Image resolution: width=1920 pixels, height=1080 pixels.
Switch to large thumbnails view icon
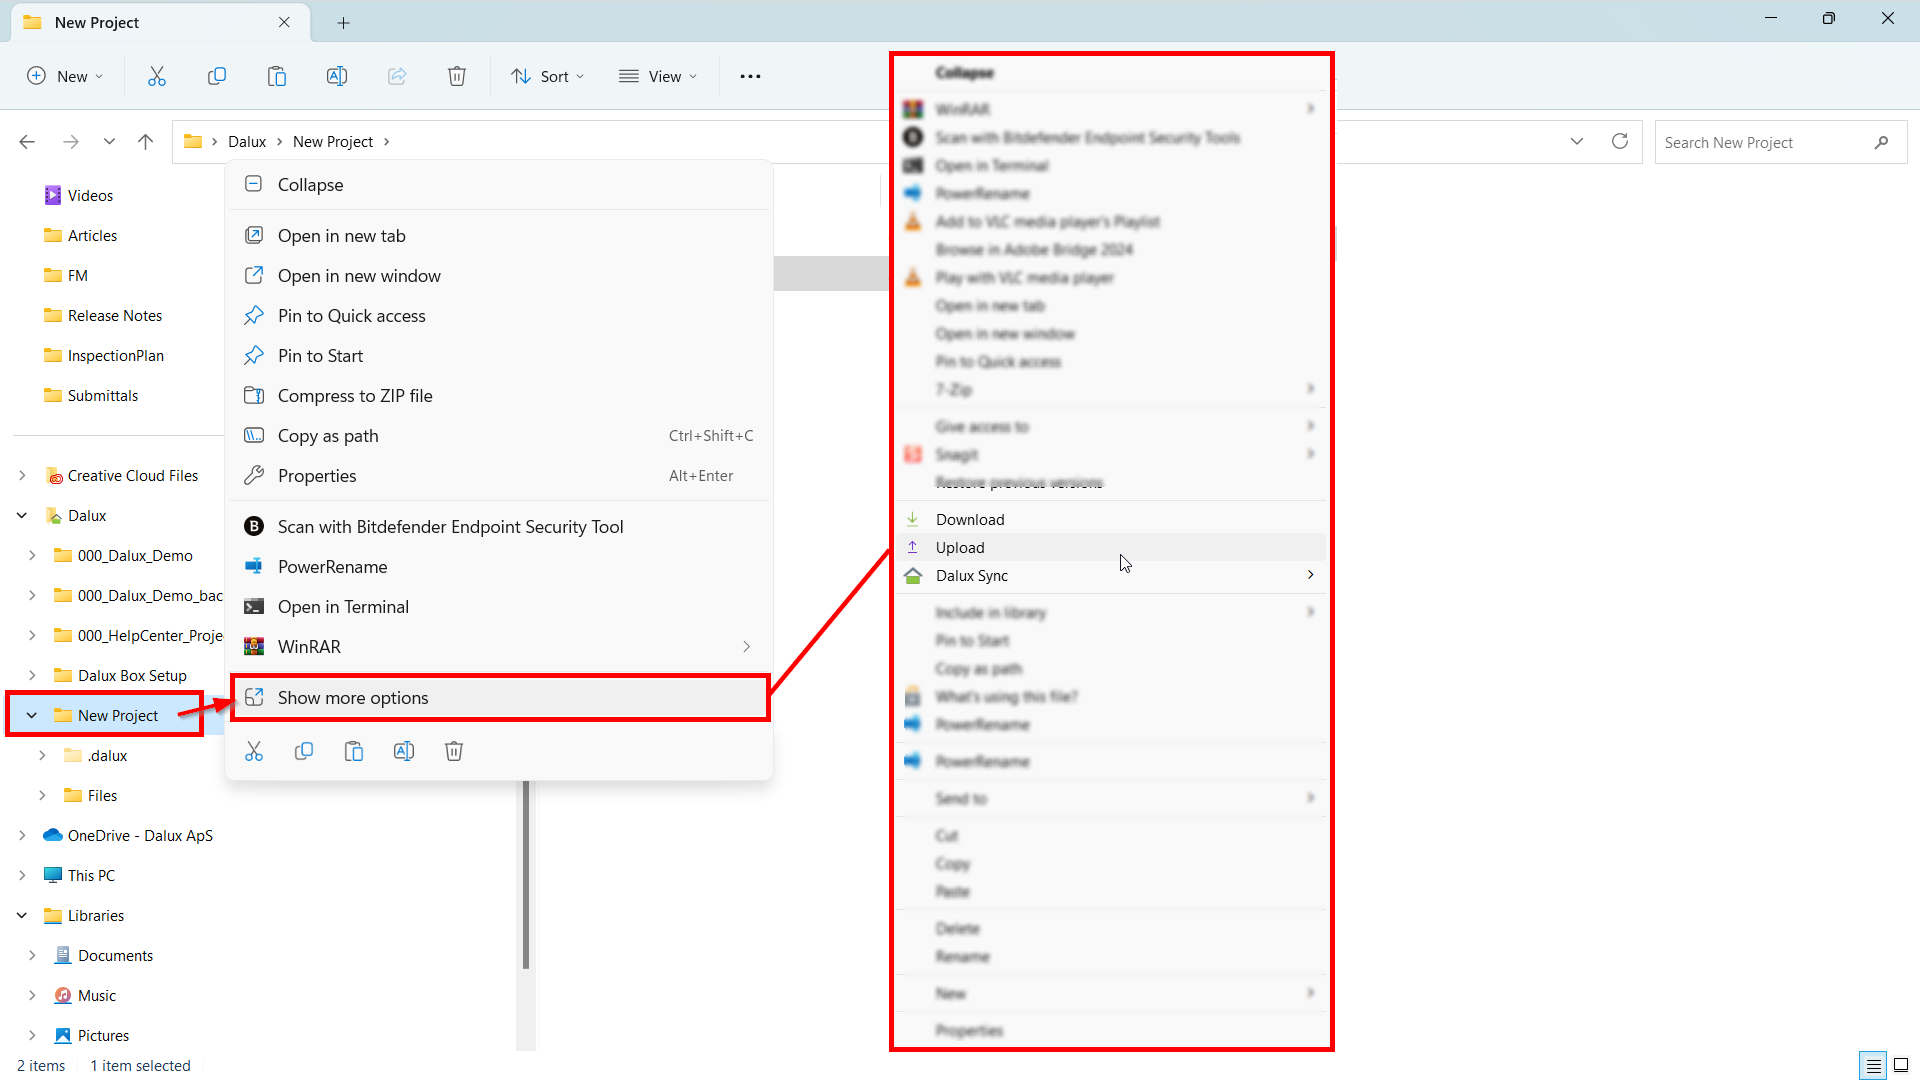pos(1901,1066)
